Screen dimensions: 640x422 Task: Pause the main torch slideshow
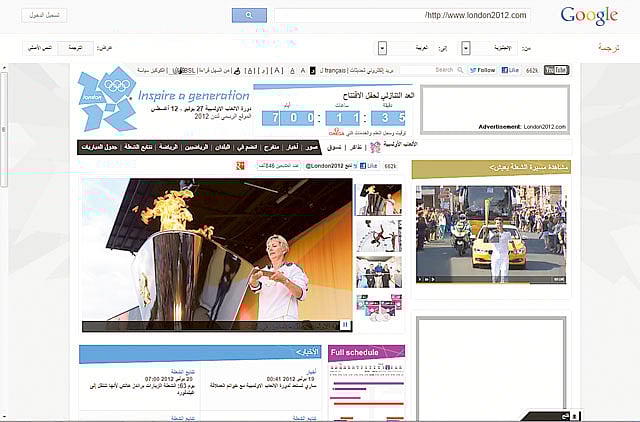pos(346,324)
